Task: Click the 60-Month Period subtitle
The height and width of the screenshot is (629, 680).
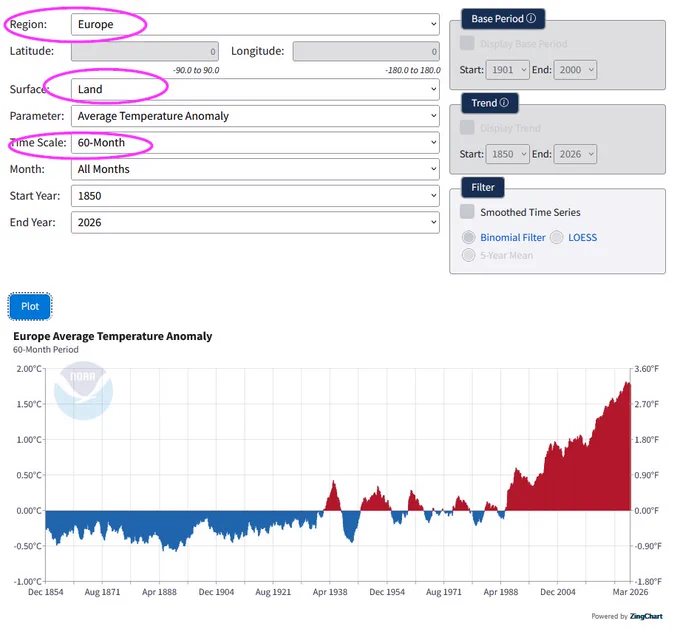Action: pyautogui.click(x=46, y=350)
